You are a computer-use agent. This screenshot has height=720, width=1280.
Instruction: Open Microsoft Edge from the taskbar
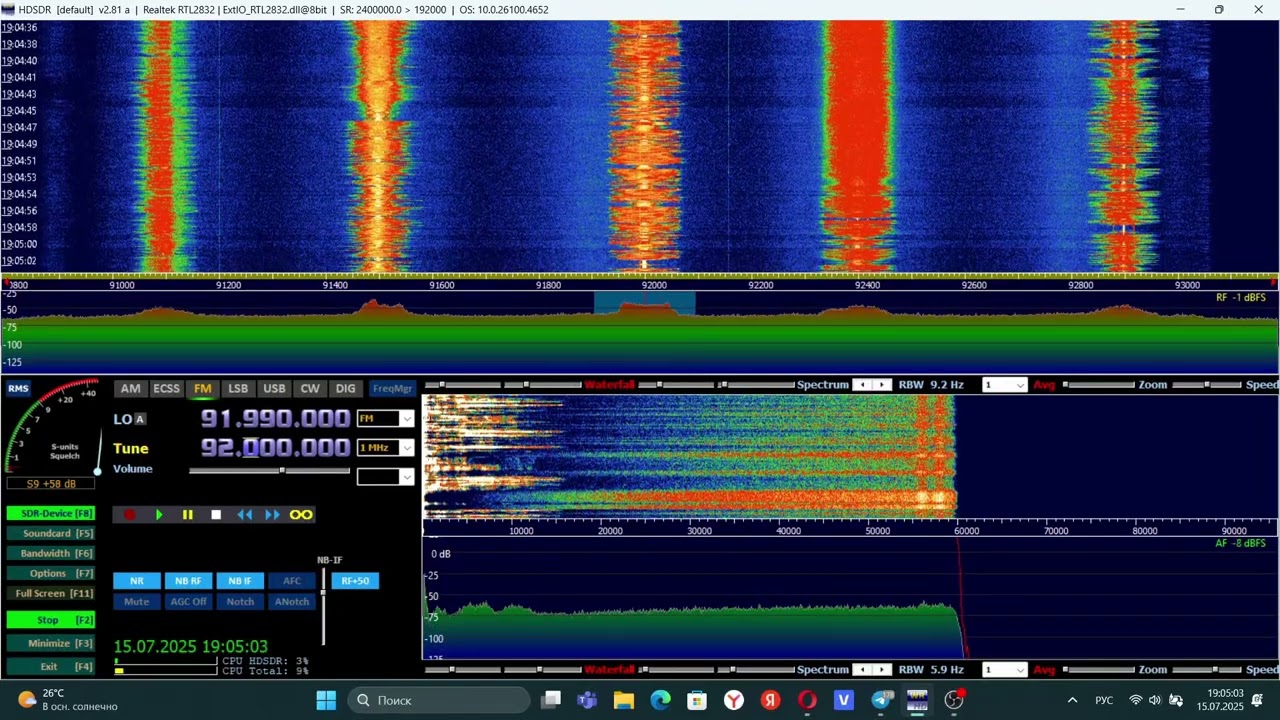661,700
